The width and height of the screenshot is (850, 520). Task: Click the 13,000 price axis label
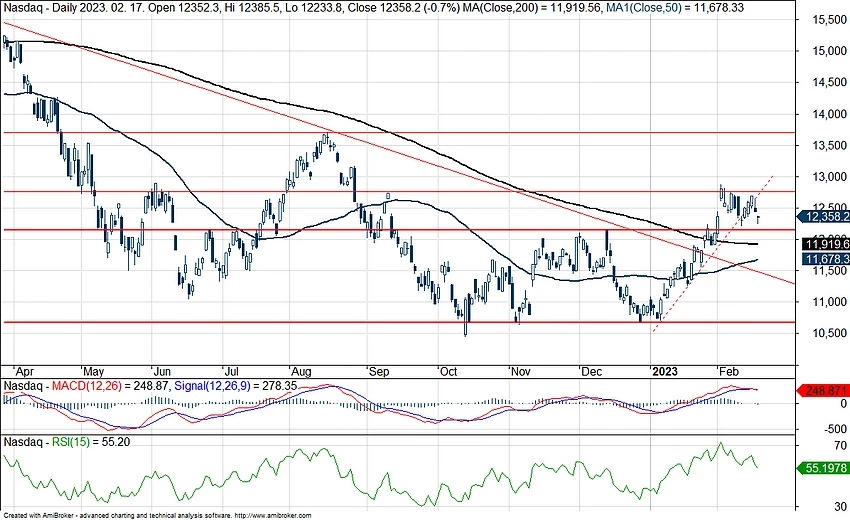pyautogui.click(x=829, y=177)
